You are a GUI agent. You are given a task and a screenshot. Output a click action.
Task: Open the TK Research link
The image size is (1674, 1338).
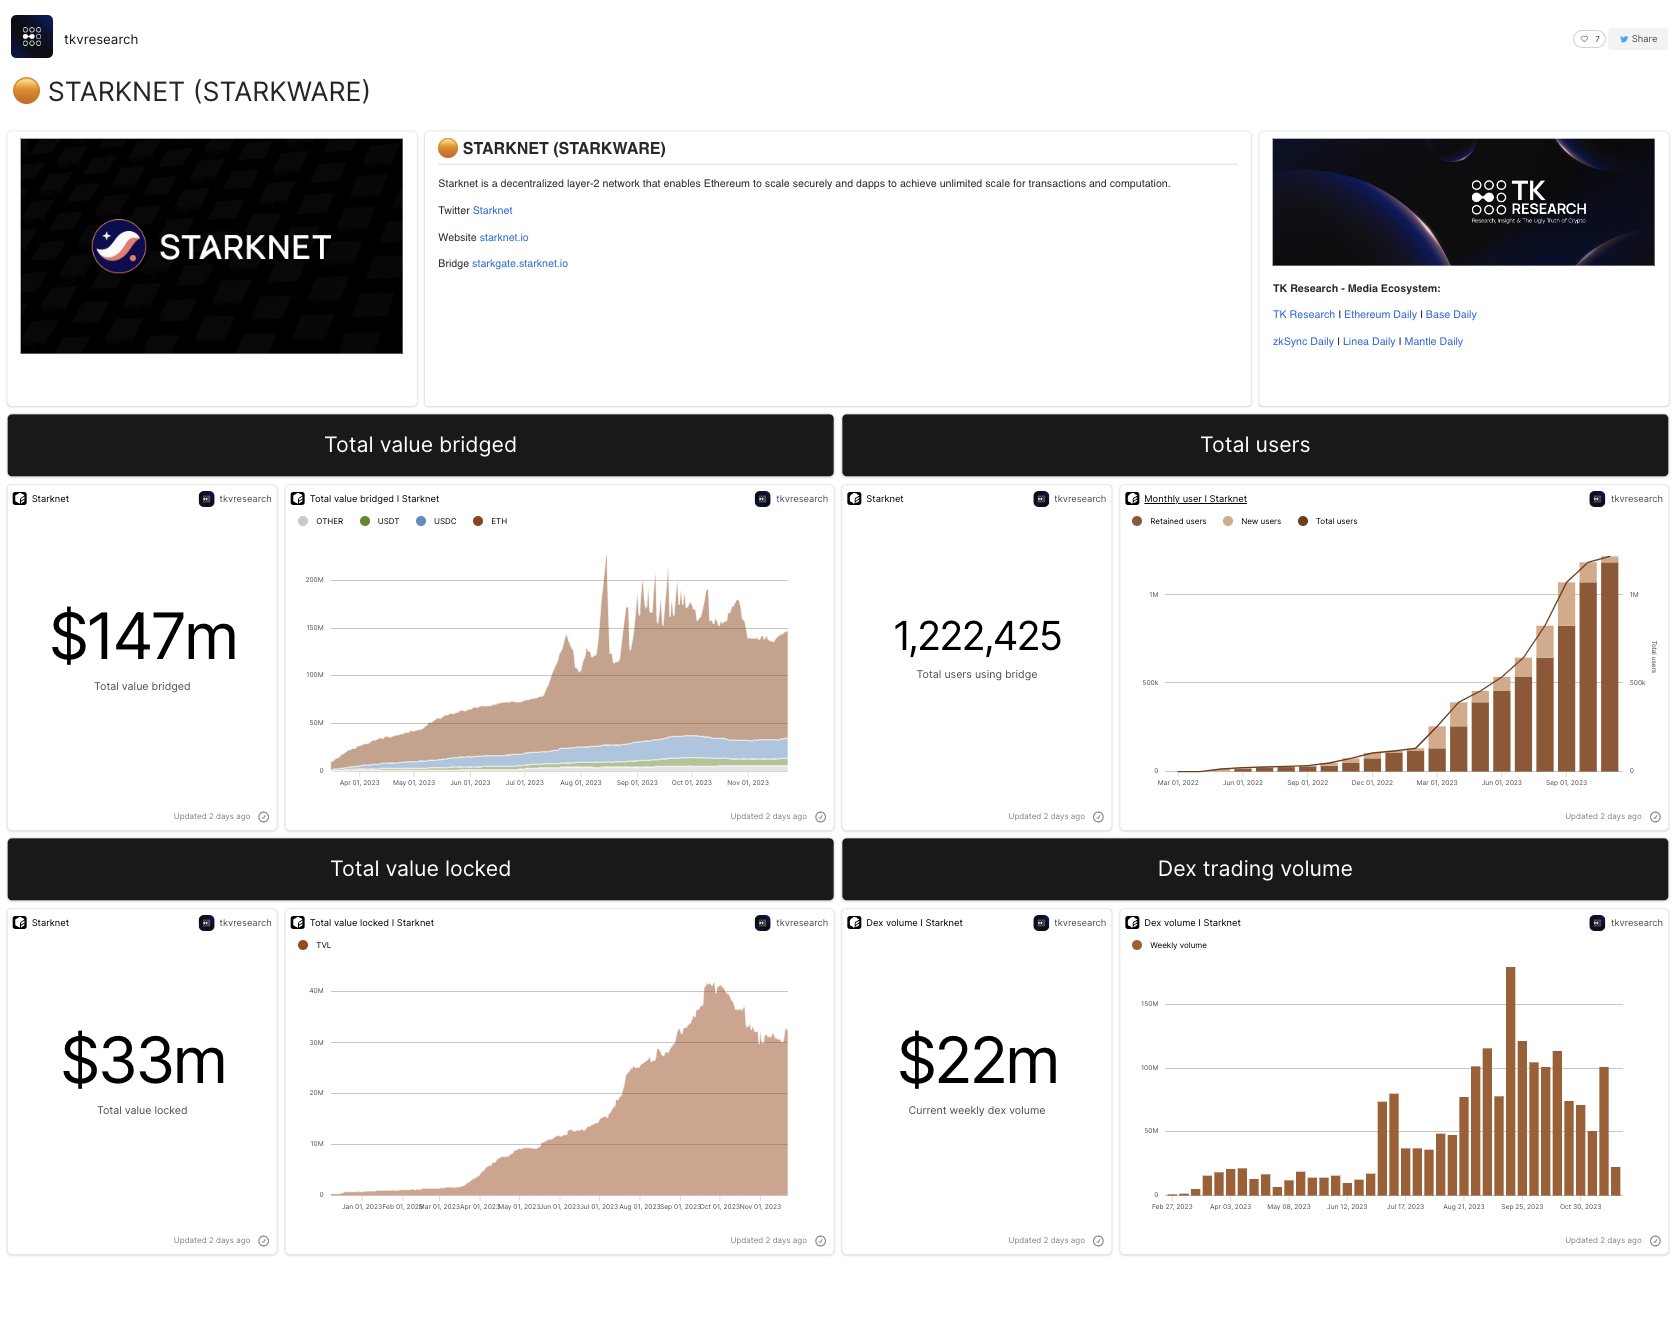pos(1304,315)
